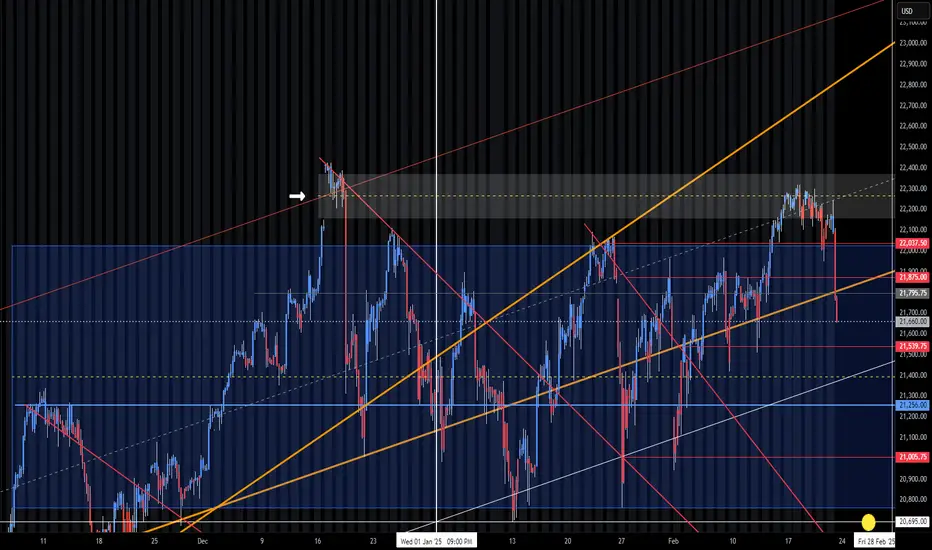932x550 pixels.
Task: Select the blue 21,256.00 price label
Action: (912, 405)
